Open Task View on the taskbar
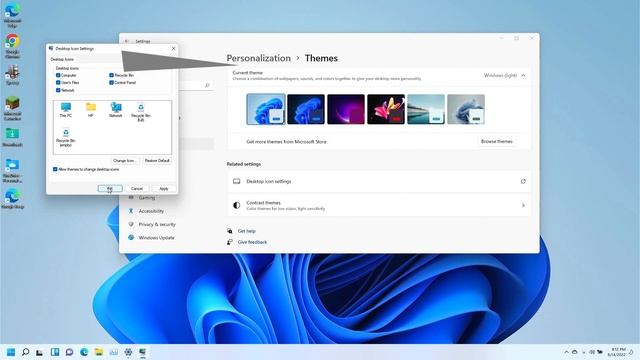Screen dimensions: 640x360 (40, 352)
